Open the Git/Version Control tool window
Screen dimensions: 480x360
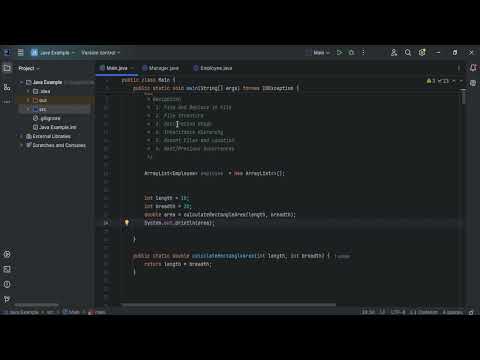tap(7, 299)
